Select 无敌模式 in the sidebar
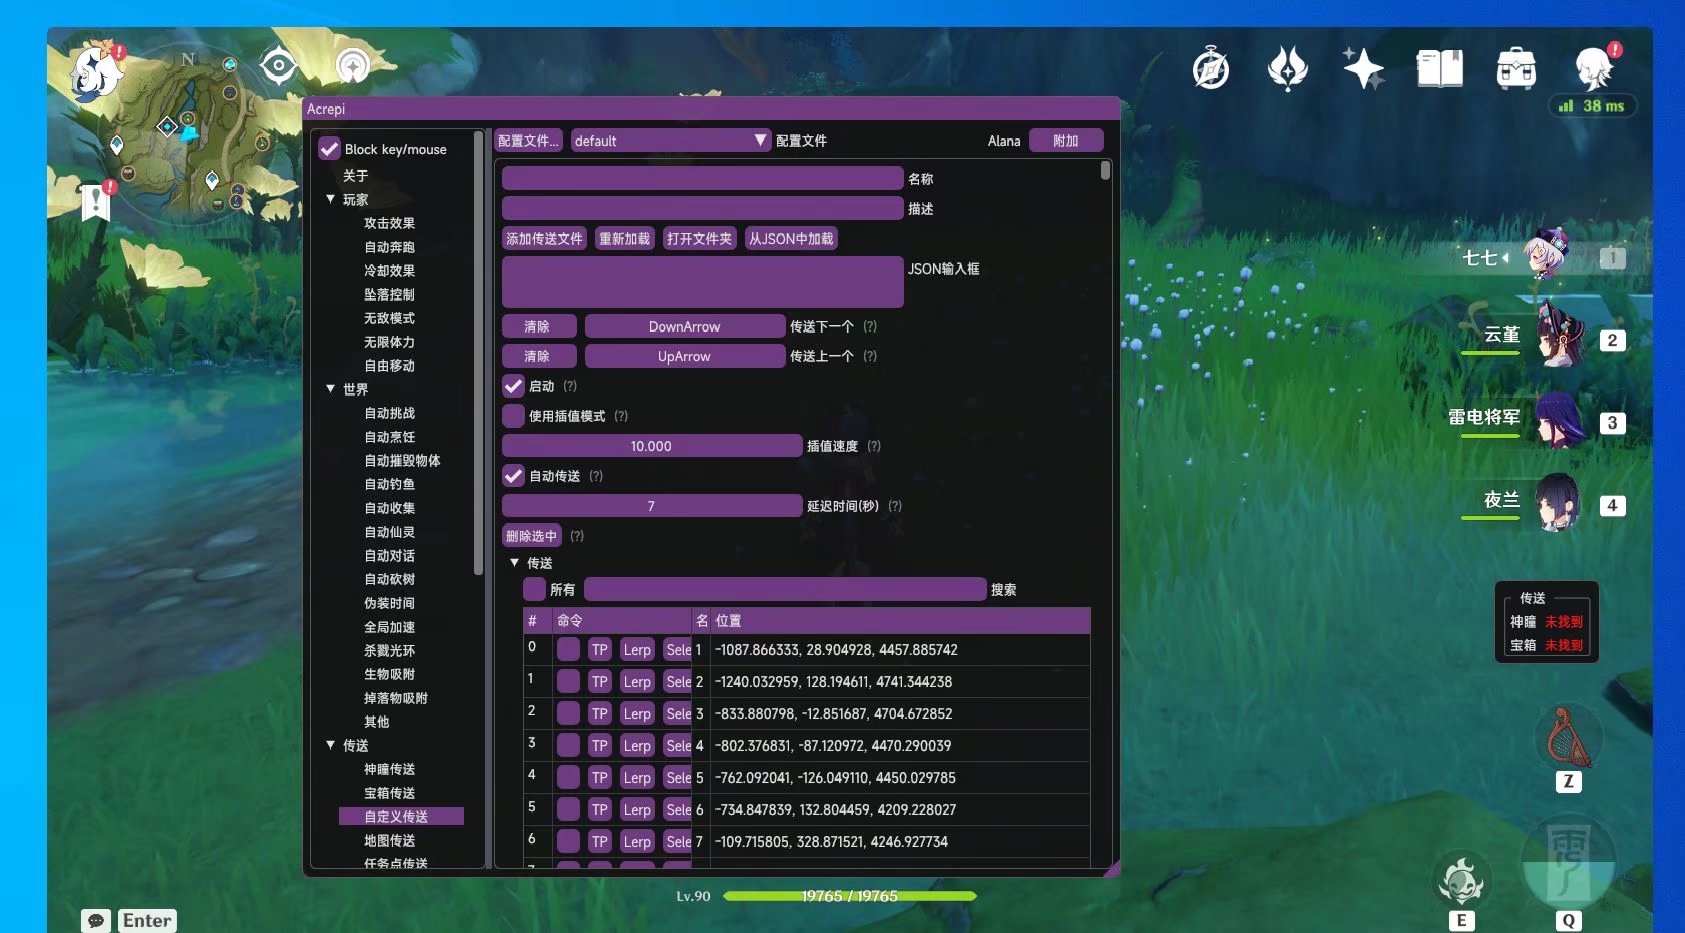 [x=389, y=318]
